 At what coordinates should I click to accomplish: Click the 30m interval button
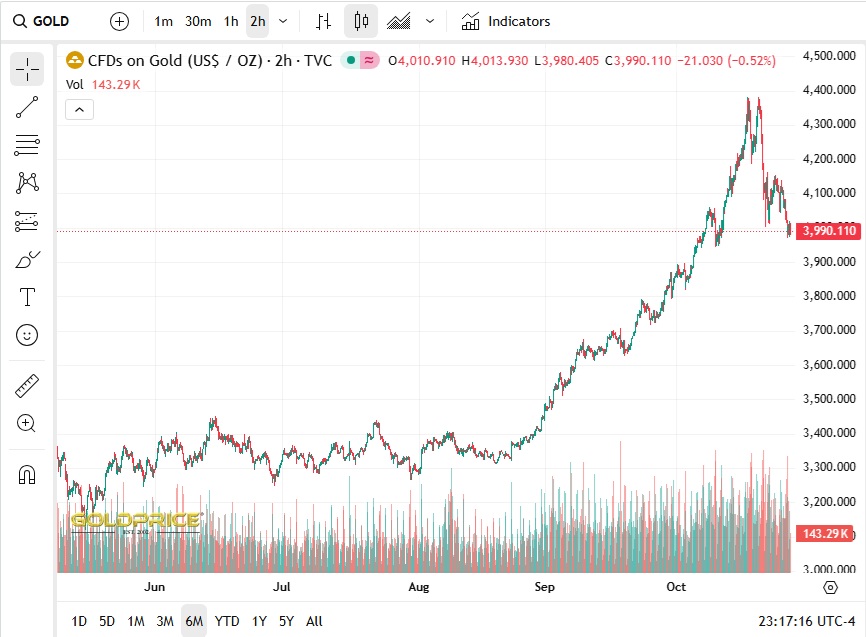point(198,21)
